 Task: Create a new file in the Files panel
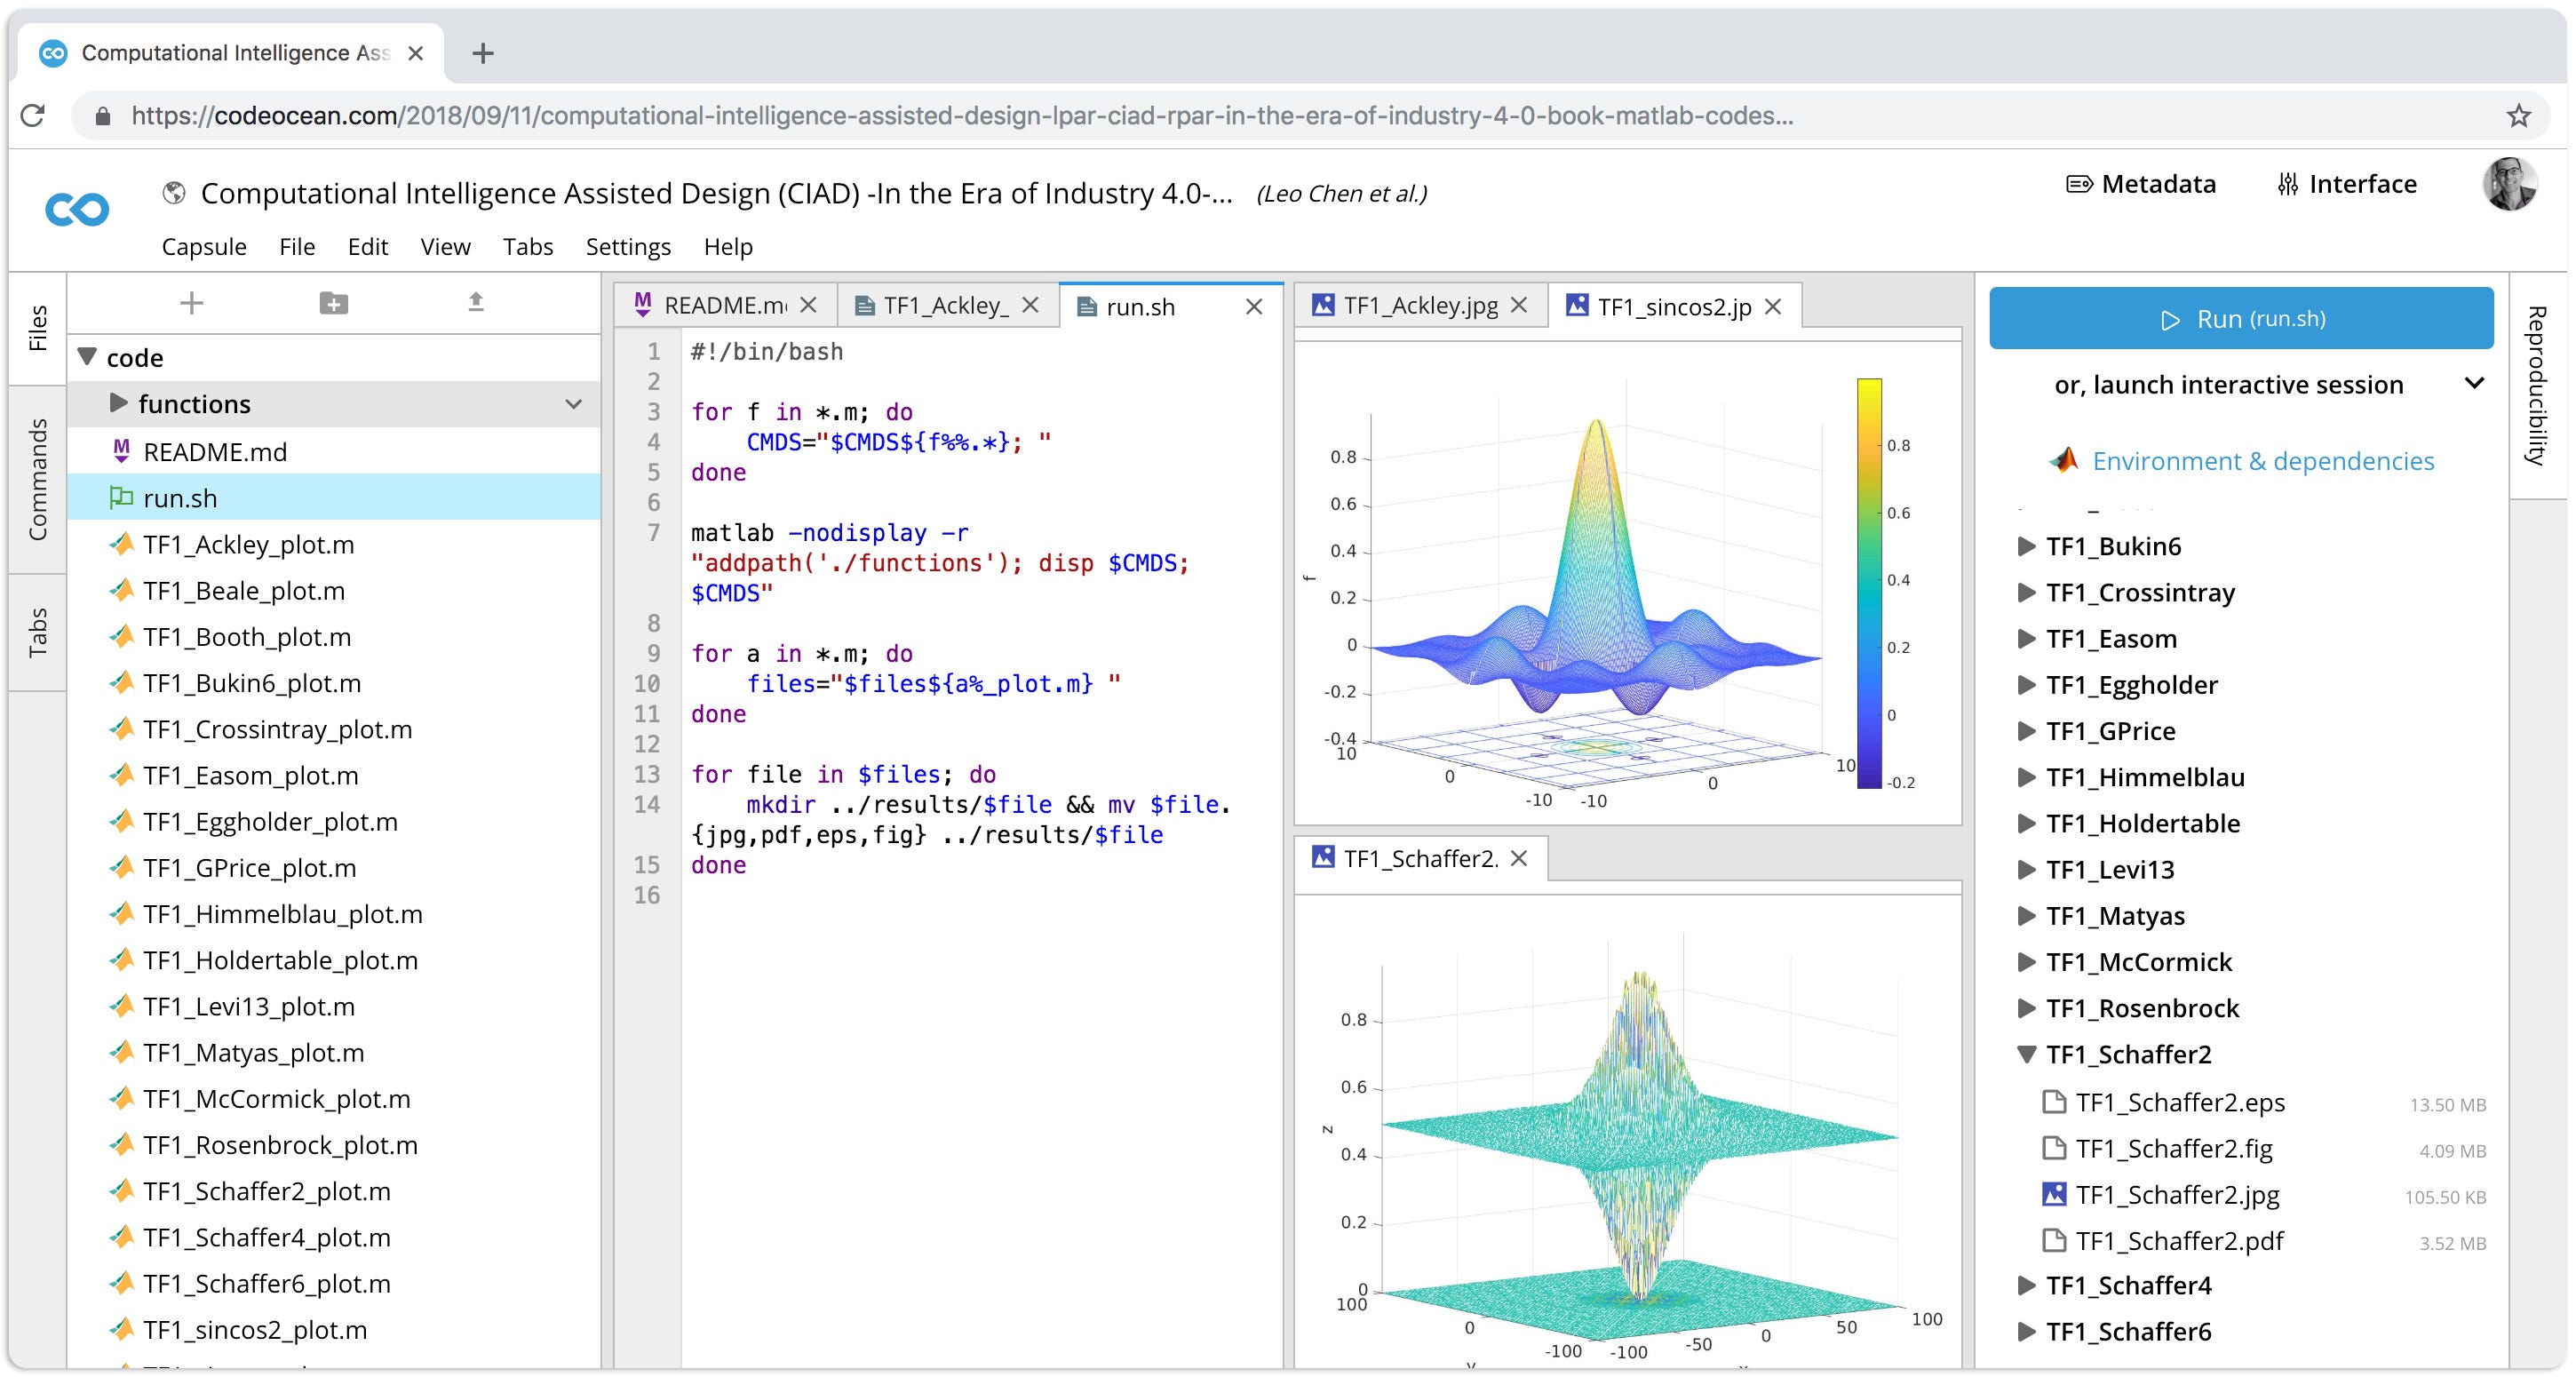(x=191, y=303)
